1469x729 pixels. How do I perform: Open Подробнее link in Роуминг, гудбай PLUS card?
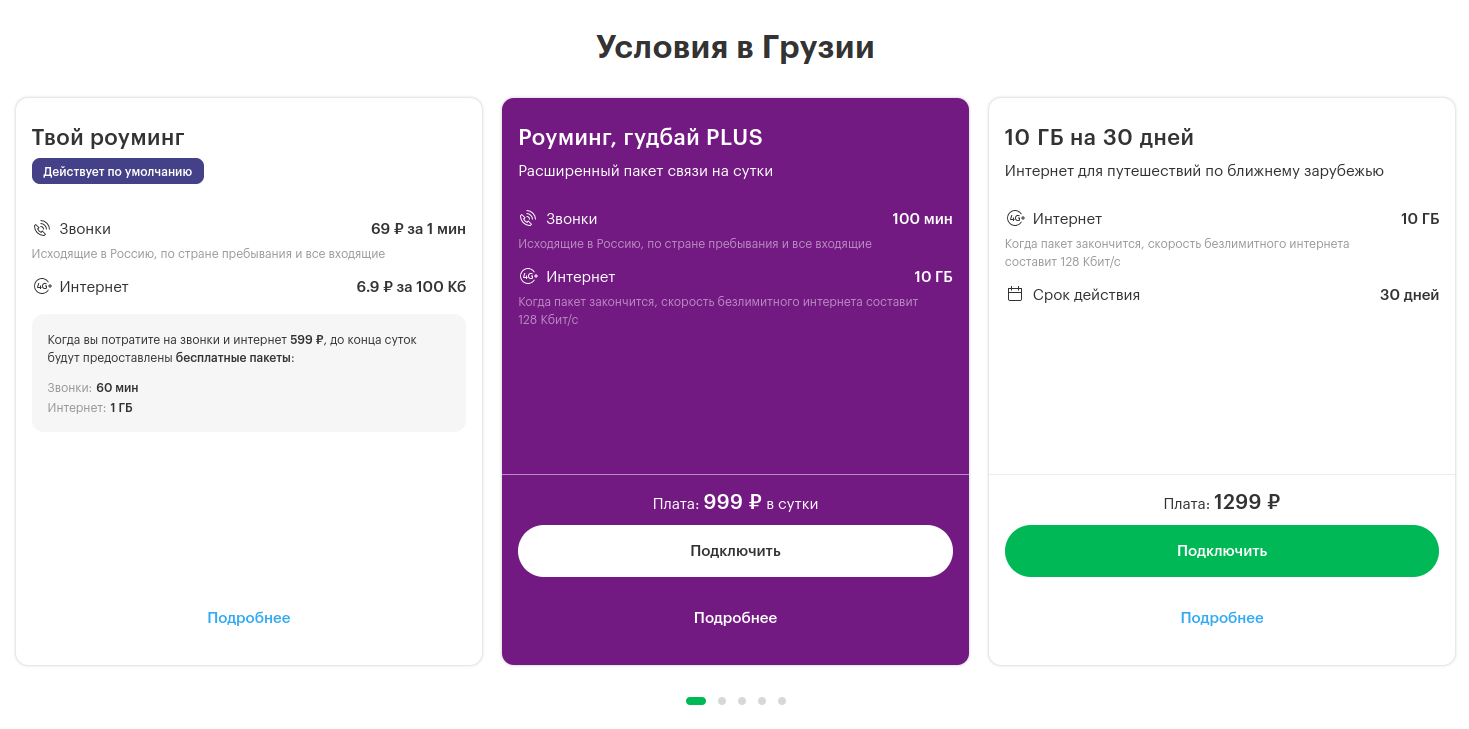735,618
